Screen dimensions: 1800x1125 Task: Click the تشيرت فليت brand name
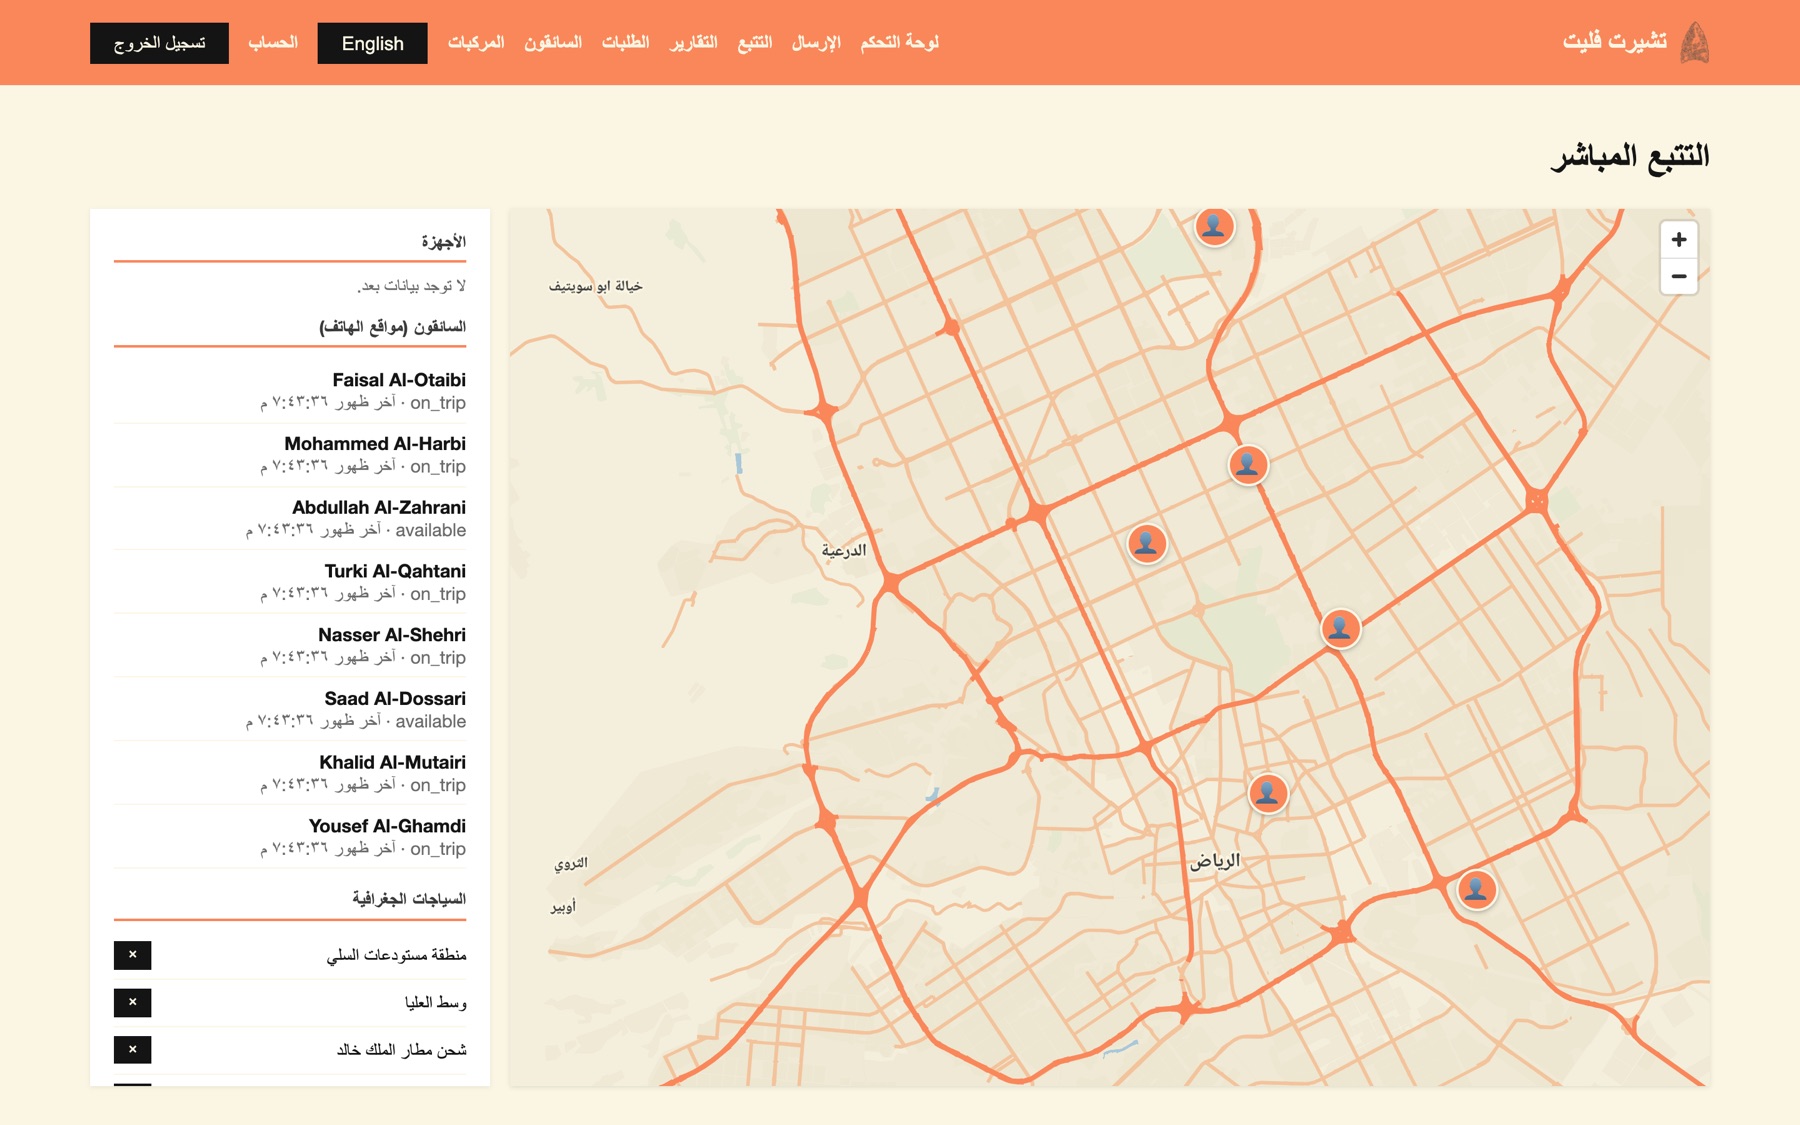(1615, 42)
